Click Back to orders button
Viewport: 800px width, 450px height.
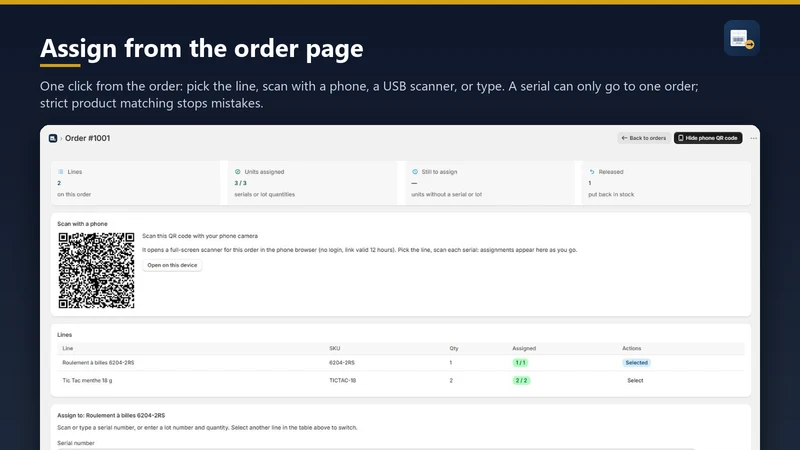644,138
